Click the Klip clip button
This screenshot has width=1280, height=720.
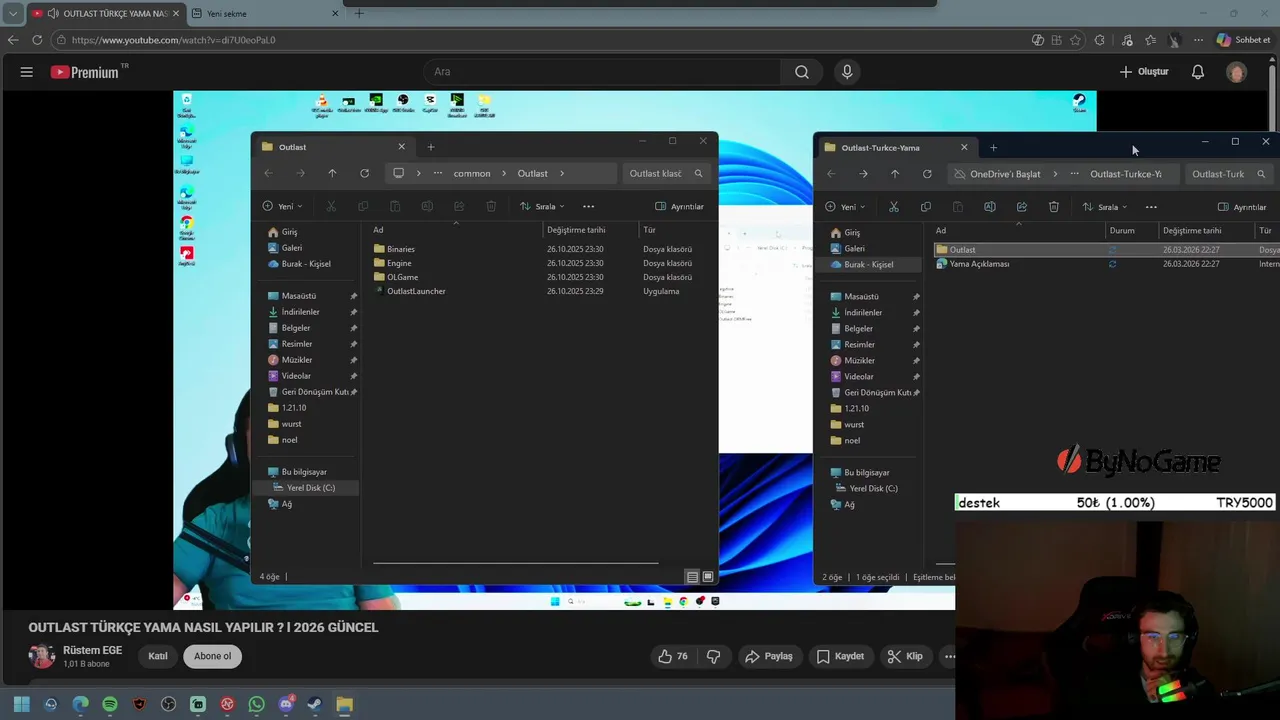coord(905,656)
